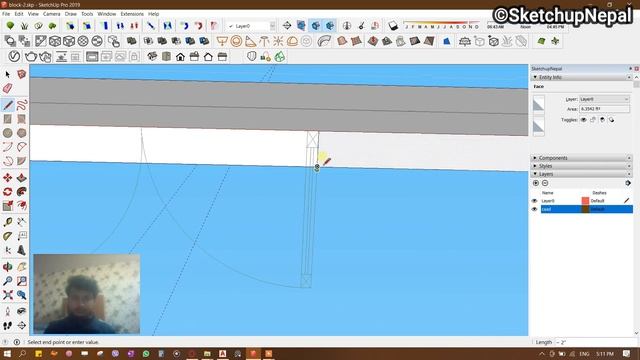Viewport: 640px width, 360px height.
Task: Select the Paint Bucket tool
Action: pos(22,74)
